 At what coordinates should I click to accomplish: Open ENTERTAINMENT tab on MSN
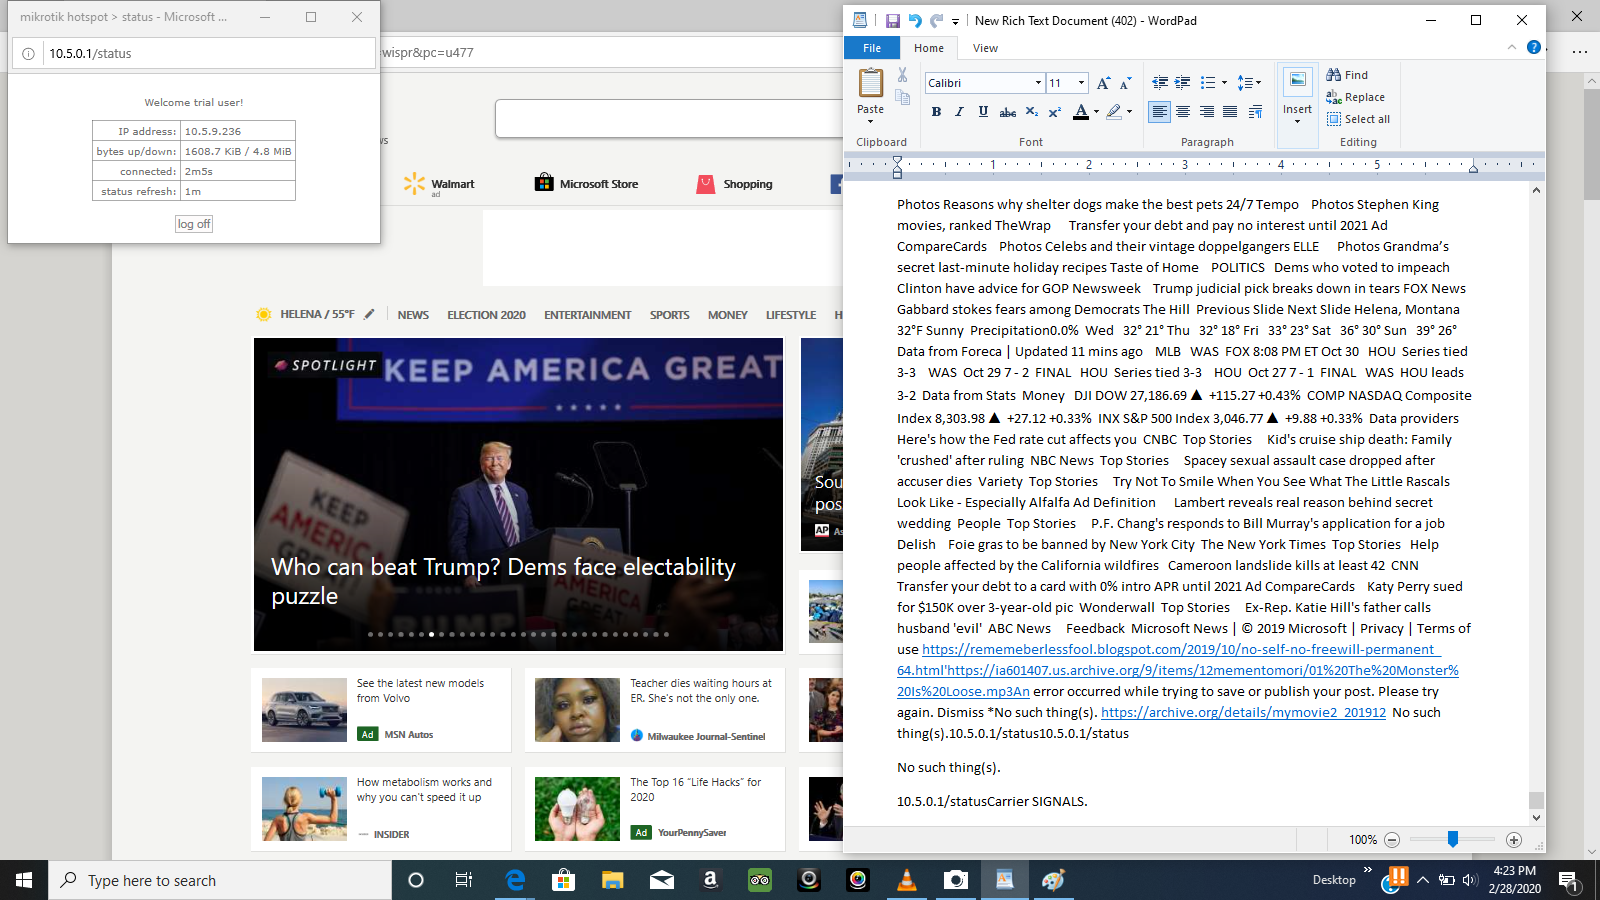(x=588, y=315)
